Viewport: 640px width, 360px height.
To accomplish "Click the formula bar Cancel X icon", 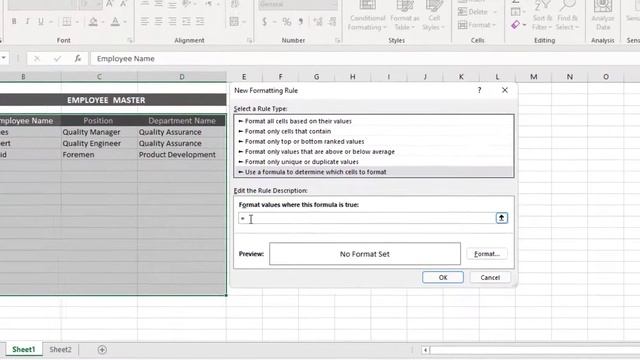I will pos(37,59).
